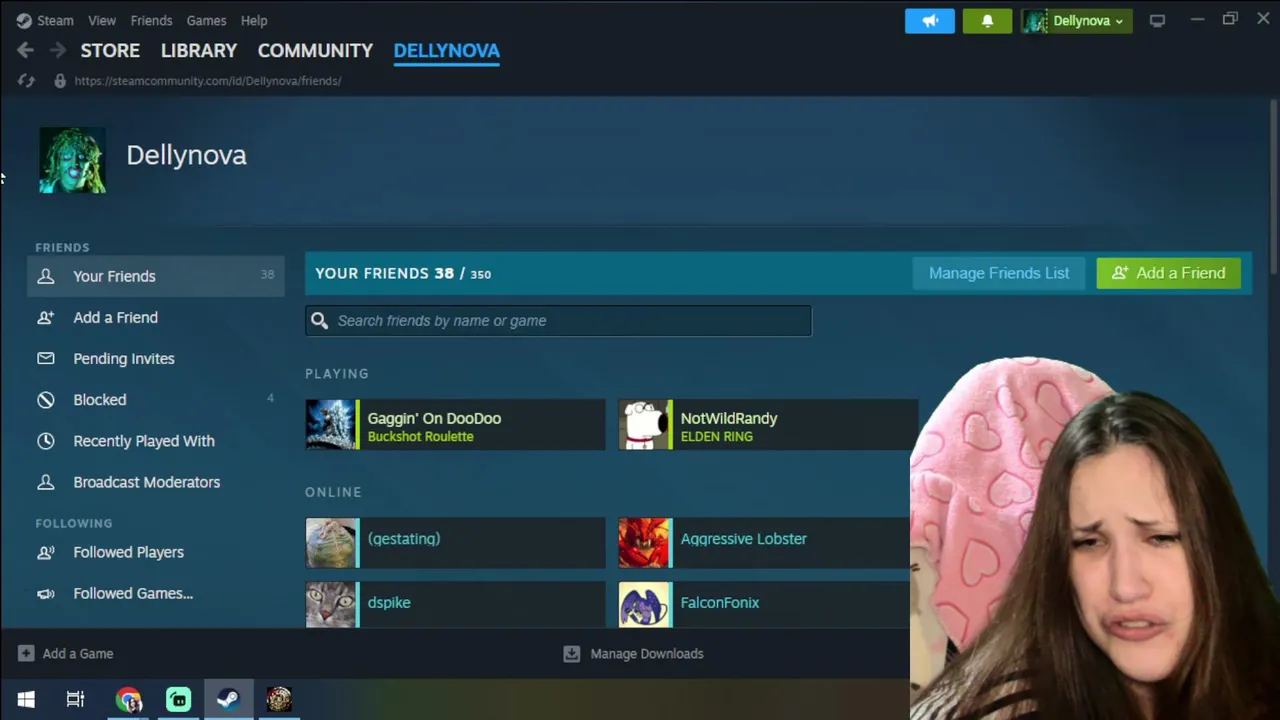Open Recently Played With
This screenshot has width=1280, height=720.
[156, 440]
